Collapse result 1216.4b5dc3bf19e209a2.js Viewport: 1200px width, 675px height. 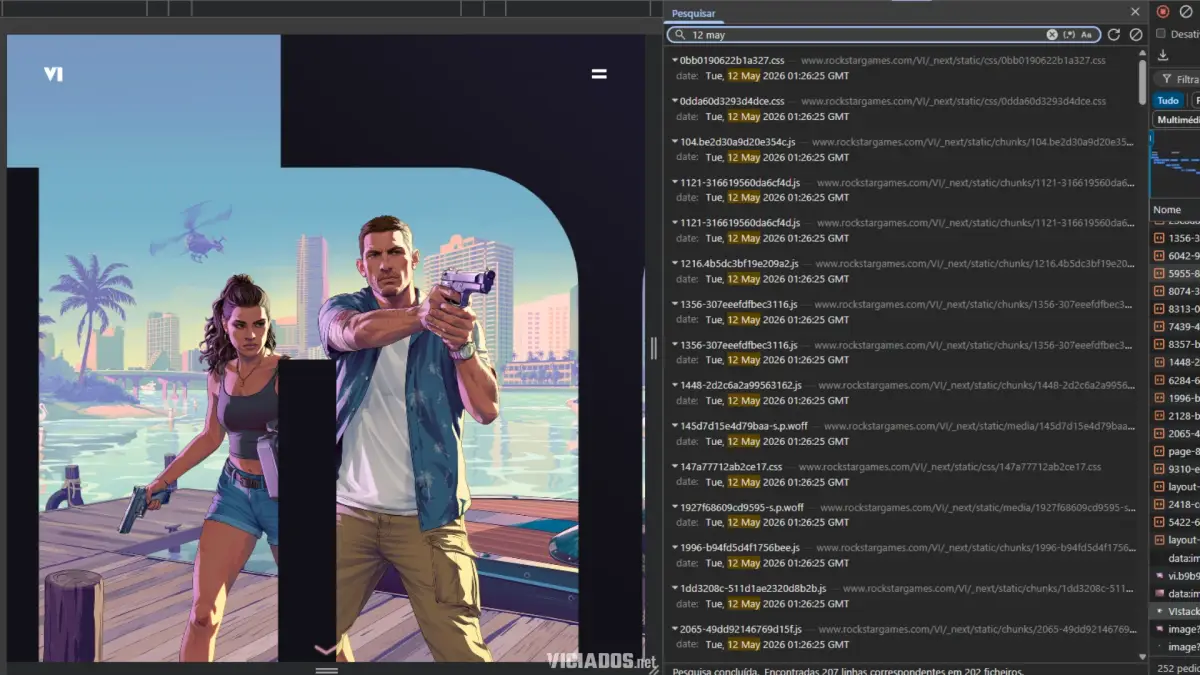(x=675, y=263)
